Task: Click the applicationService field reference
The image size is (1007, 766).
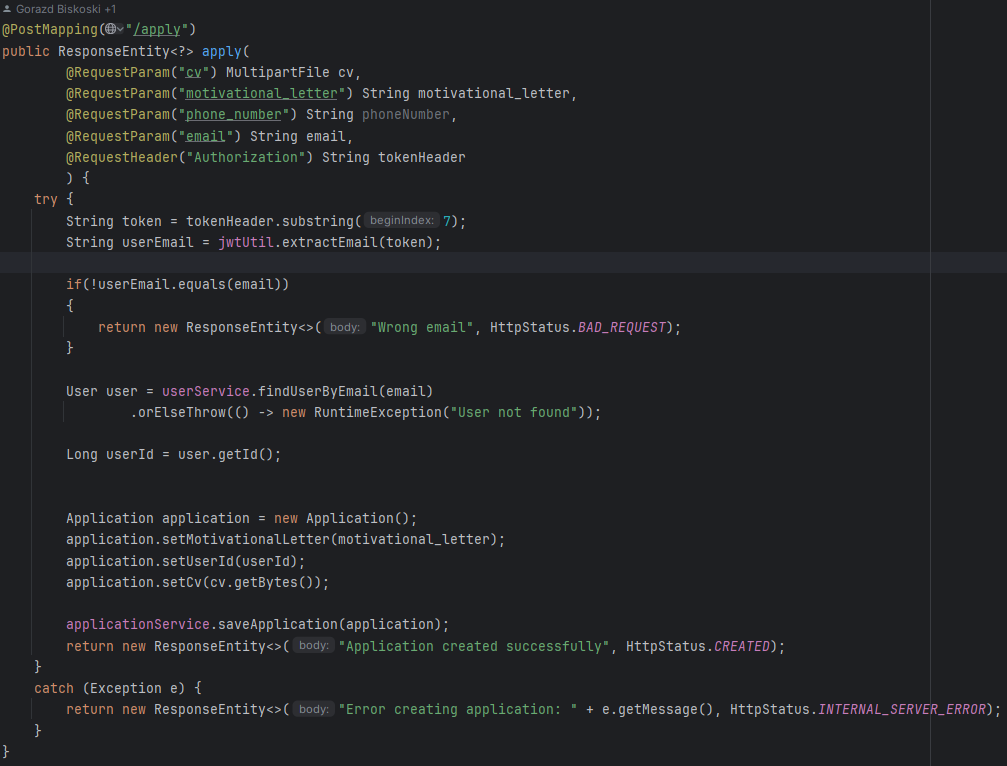Action: click(x=134, y=624)
